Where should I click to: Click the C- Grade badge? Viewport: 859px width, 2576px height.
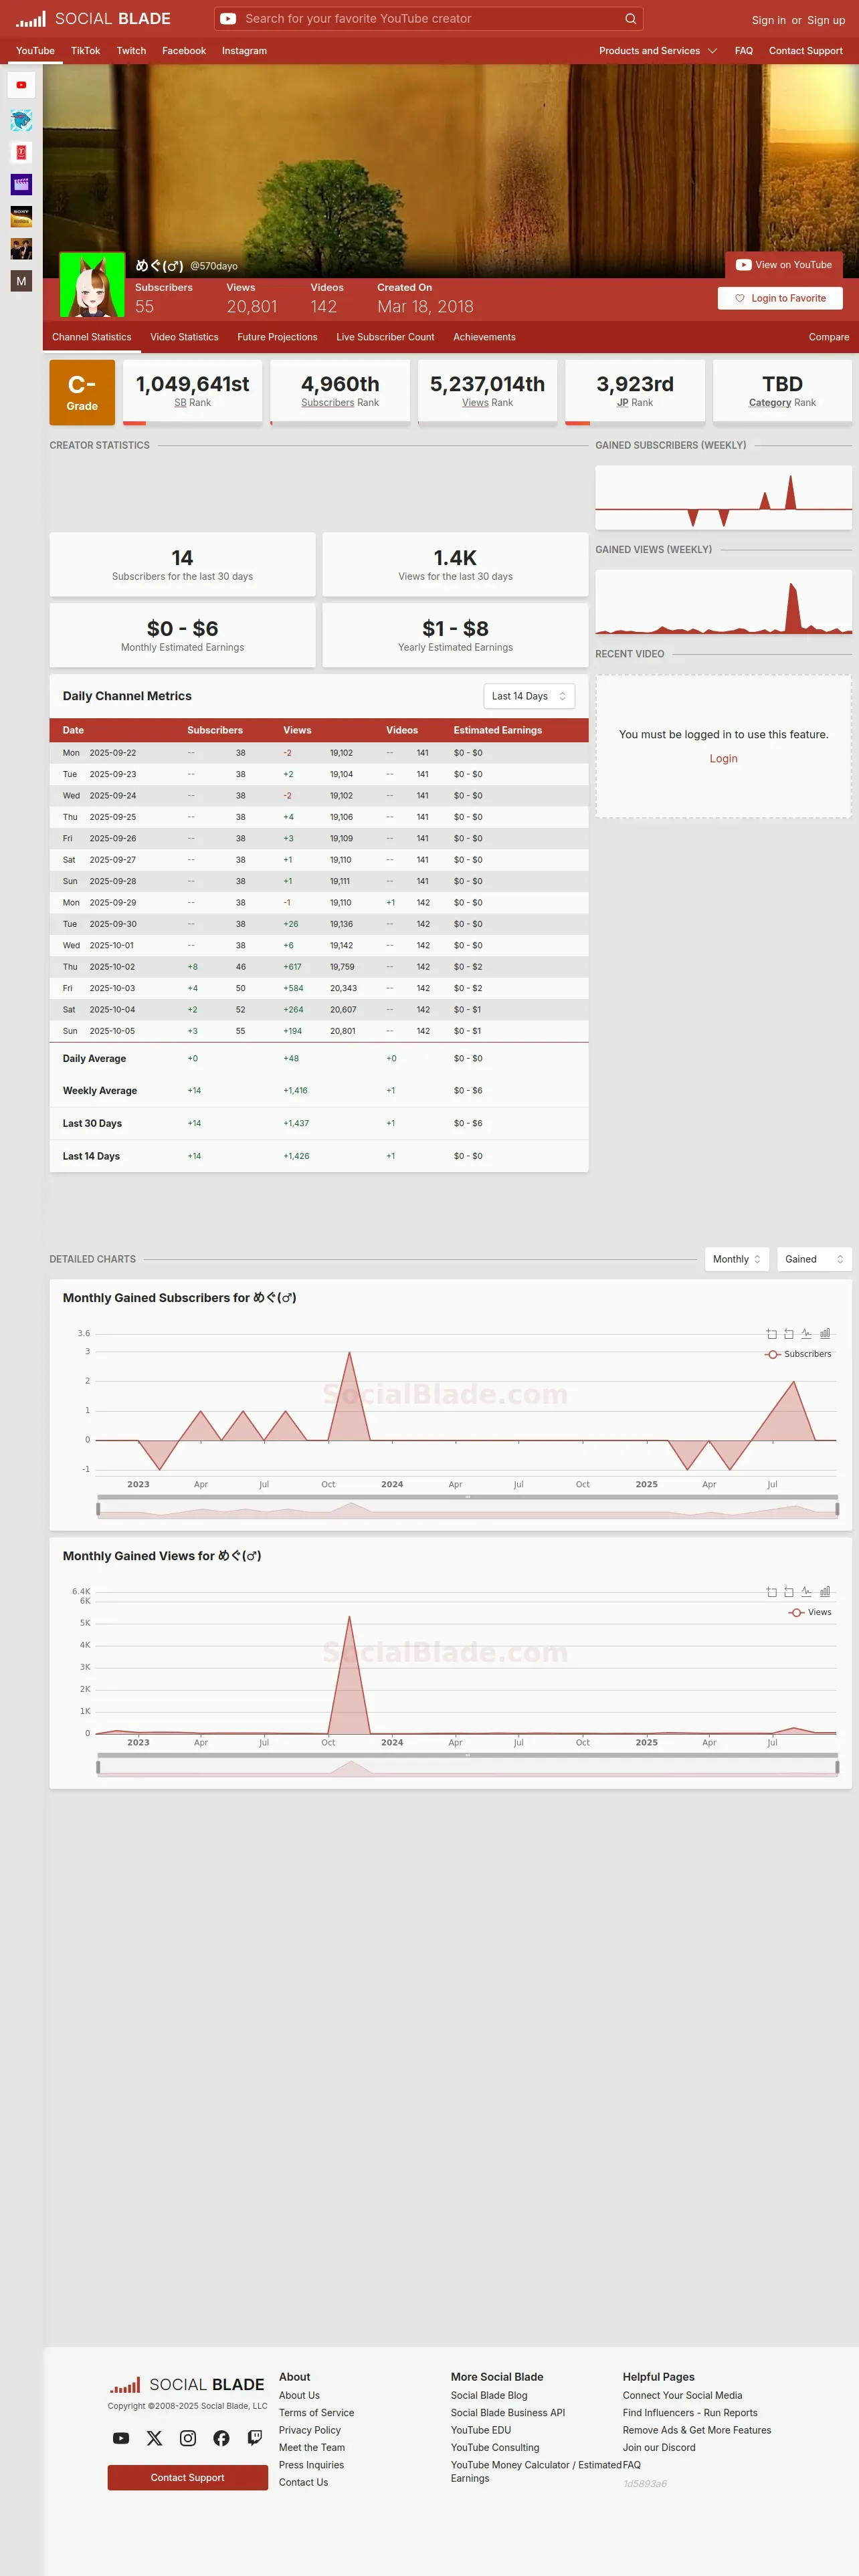coord(82,392)
